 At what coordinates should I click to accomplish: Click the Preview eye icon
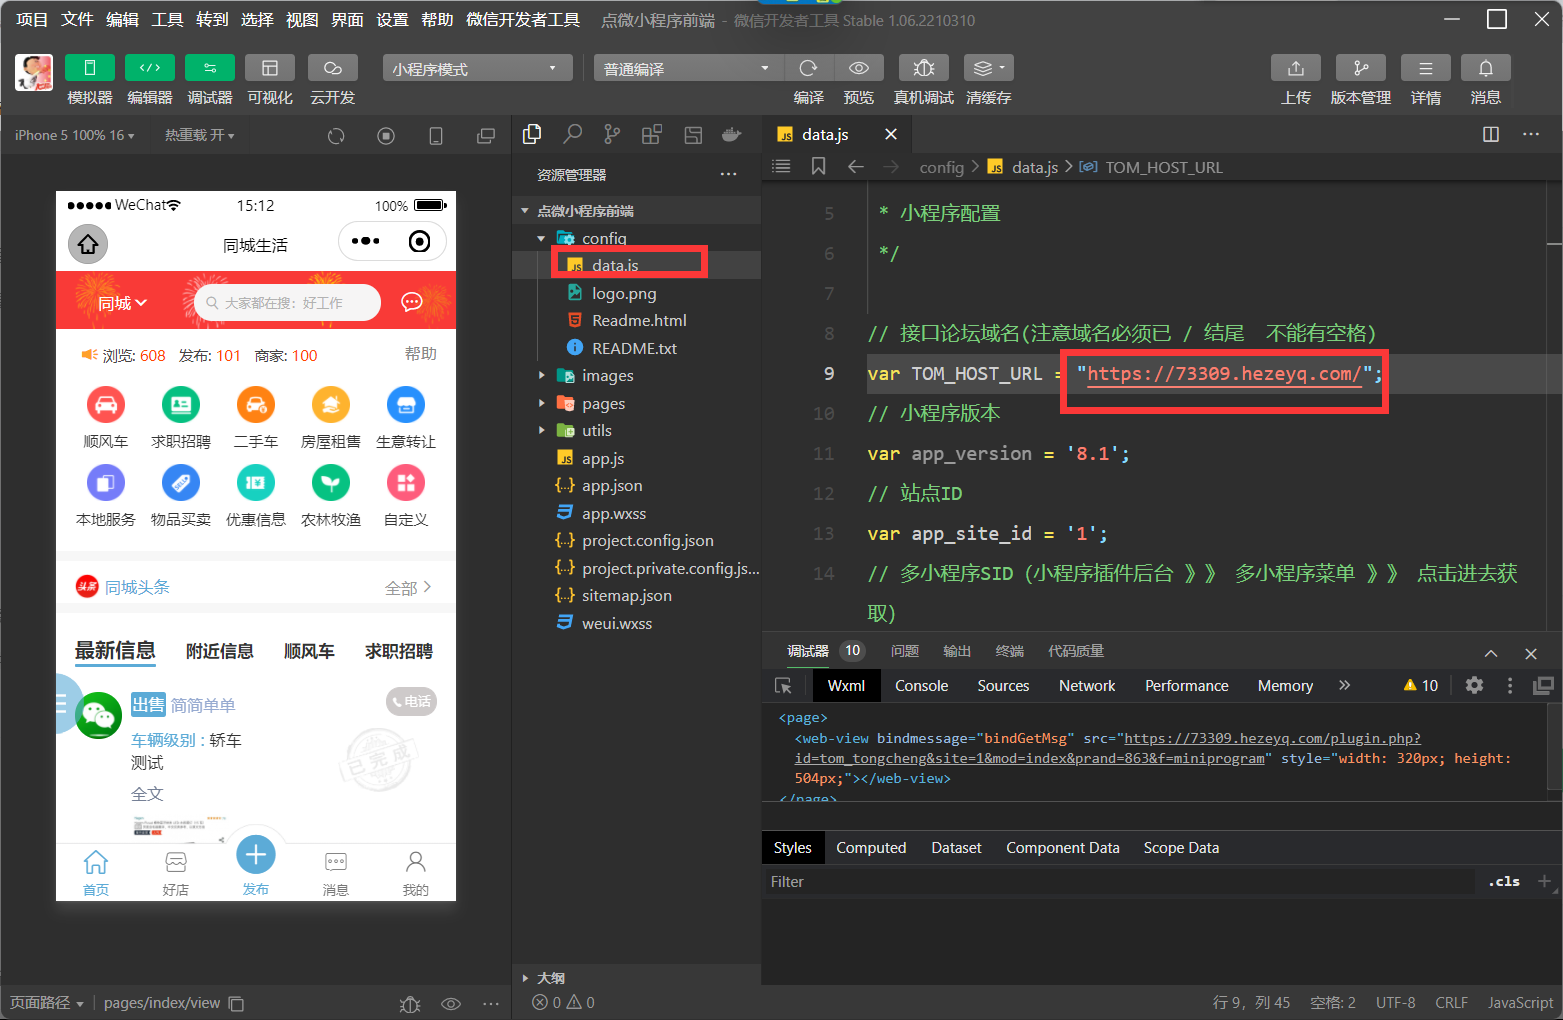coord(859,68)
